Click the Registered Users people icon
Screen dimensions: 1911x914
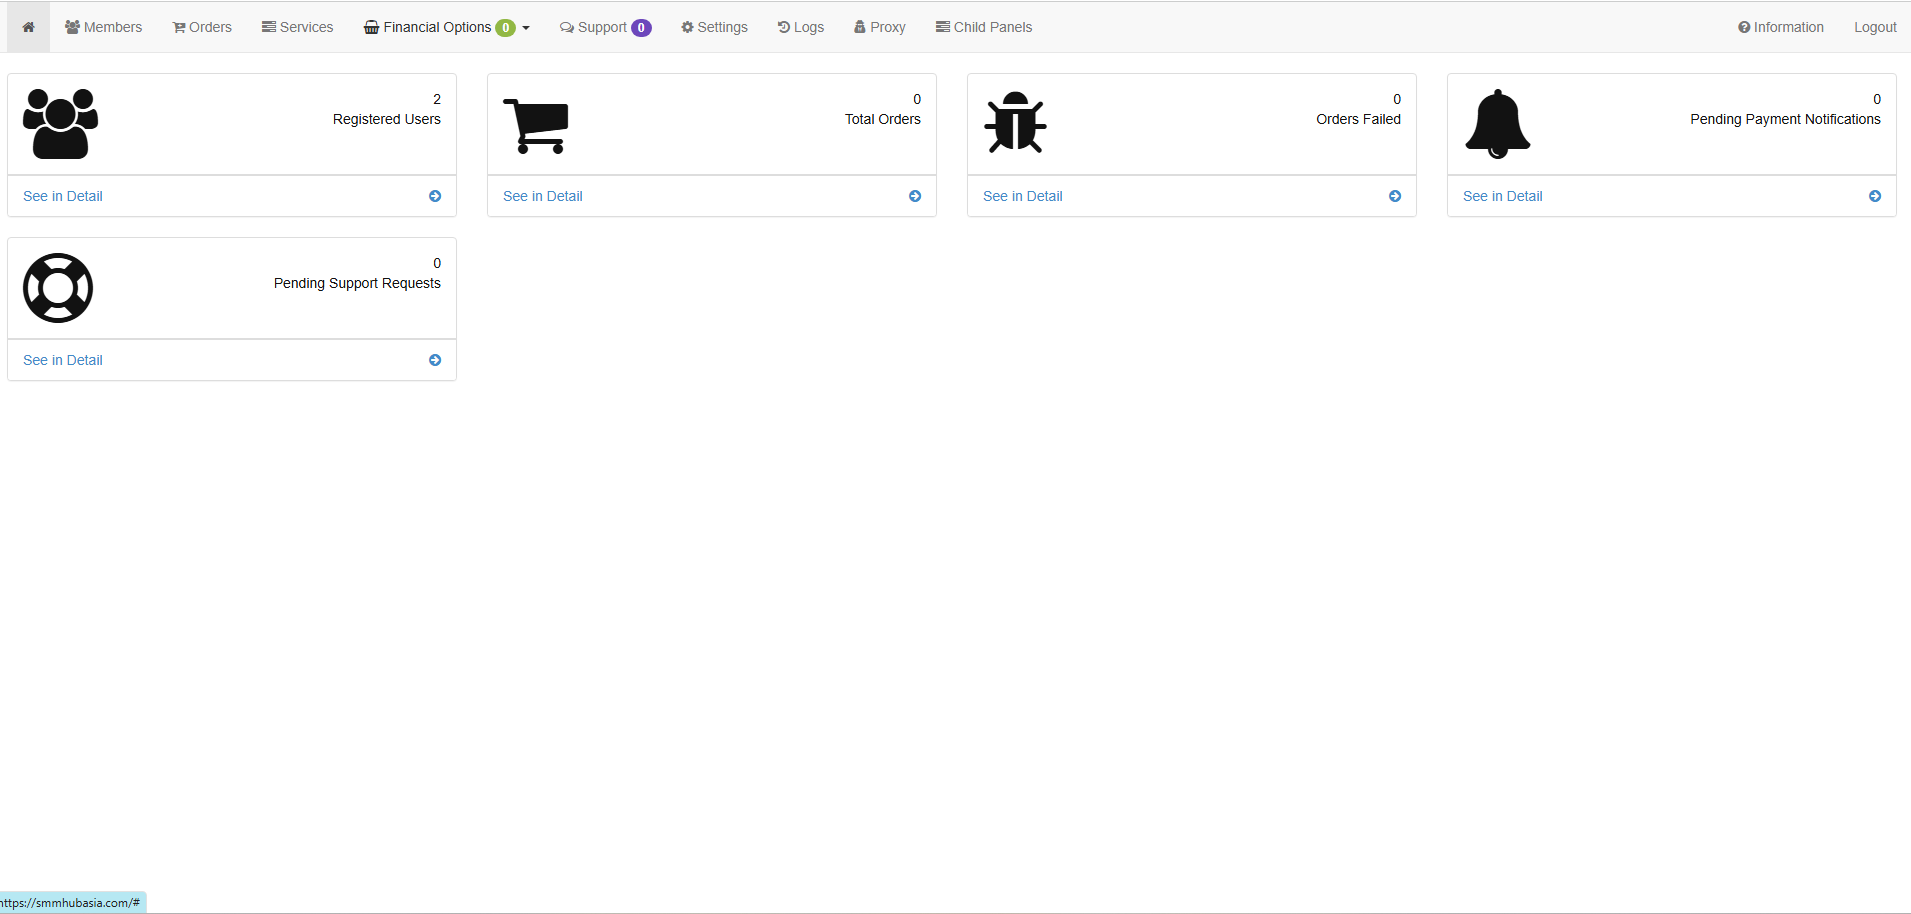[x=60, y=124]
